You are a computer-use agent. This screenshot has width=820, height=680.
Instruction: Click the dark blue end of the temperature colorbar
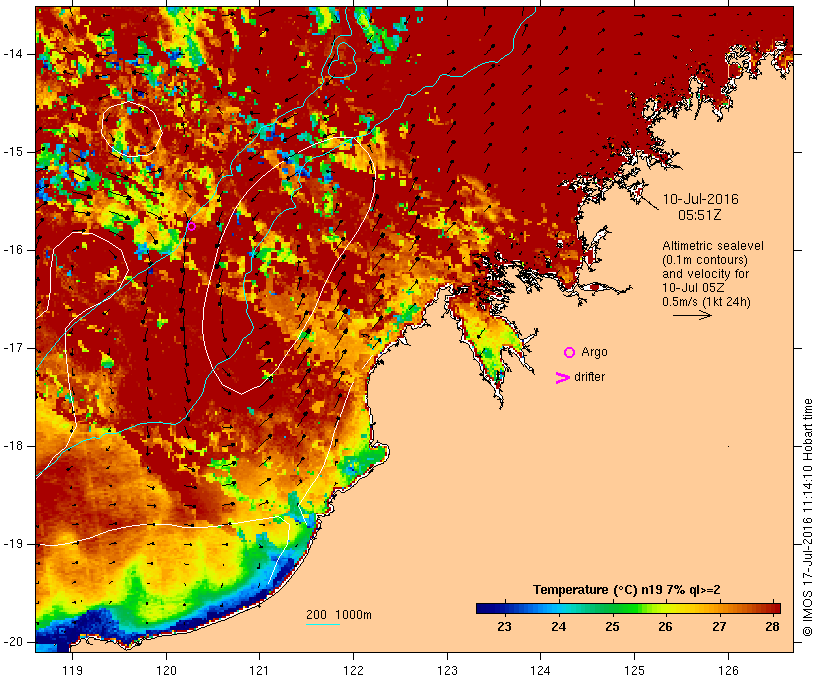pyautogui.click(x=486, y=608)
